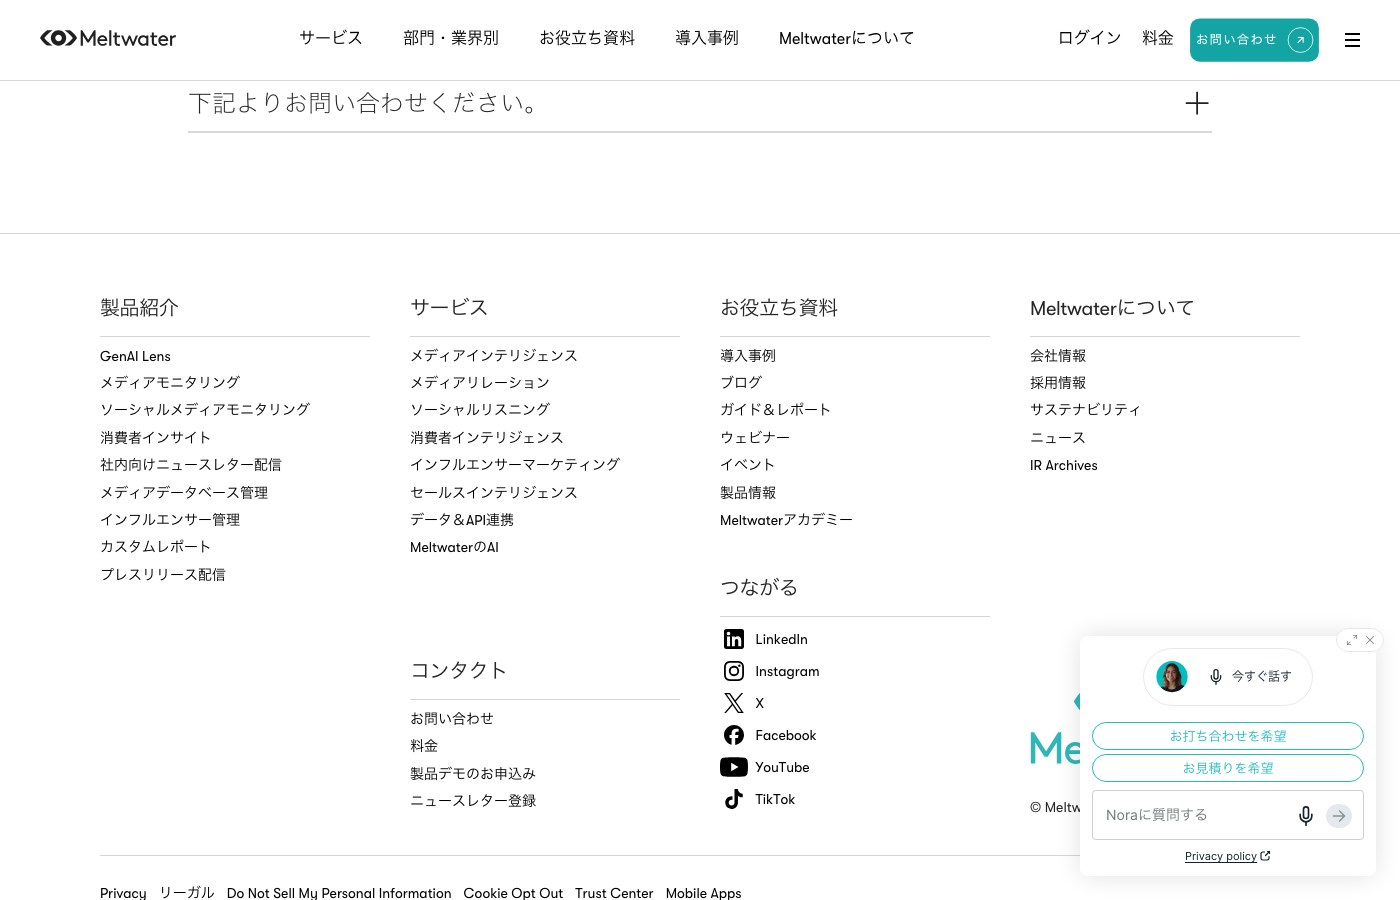This screenshot has height=900, width=1400.
Task: Select お見積りを希望 chat option
Action: 1228,768
